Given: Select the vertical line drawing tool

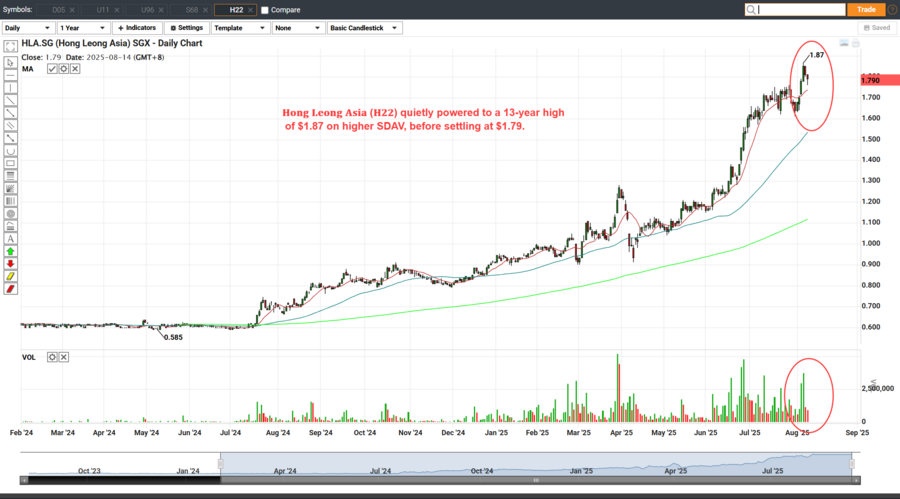Looking at the screenshot, I should (10, 88).
